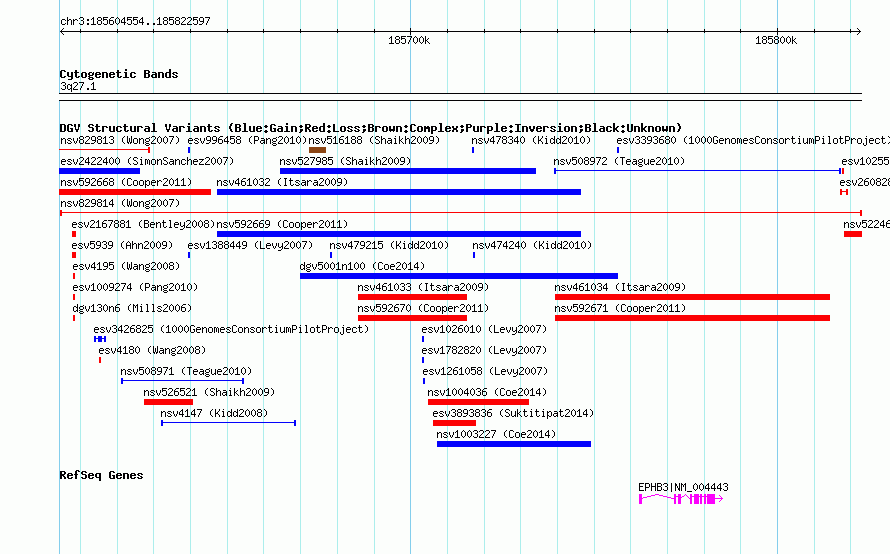Viewport: 890px width, 554px height.
Task: Click esv3393680 1000GenomesConsortiumPilotProject label
Action: click(753, 140)
